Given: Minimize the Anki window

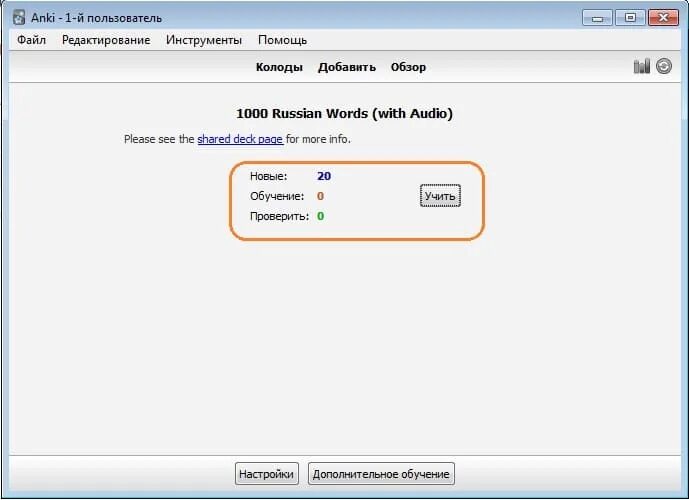Looking at the screenshot, I should (597, 18).
